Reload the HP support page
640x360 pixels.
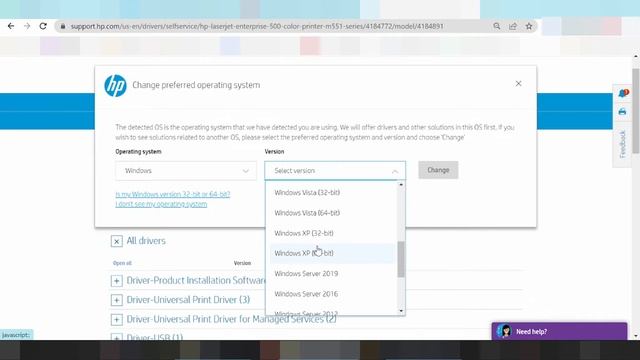(x=43, y=26)
